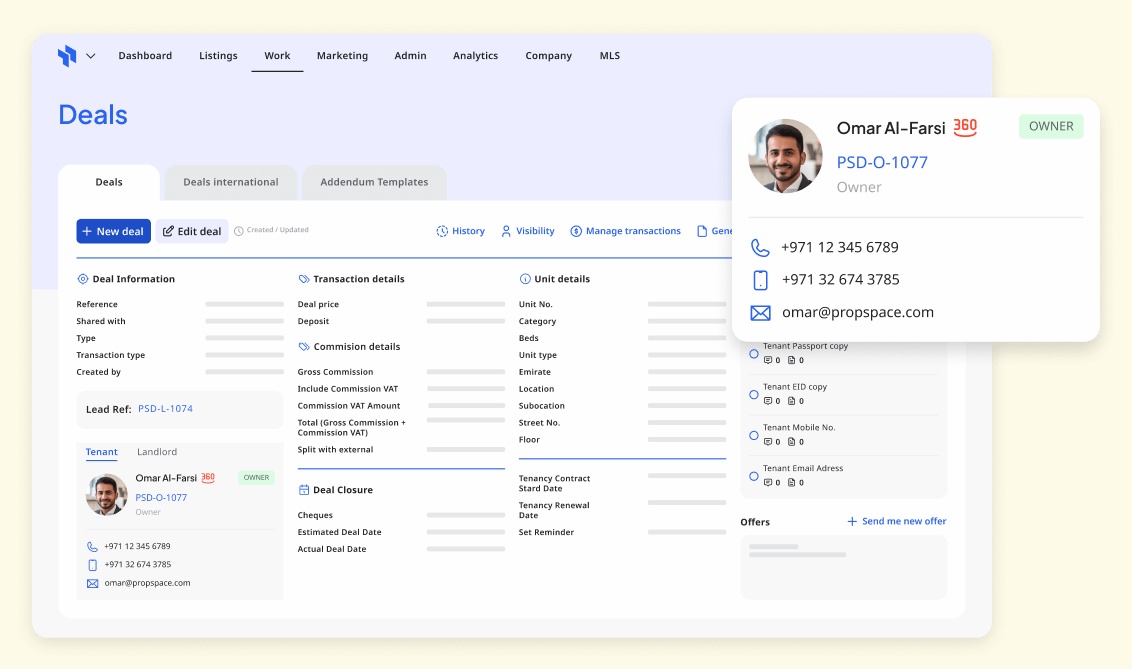Click the Commision details tag icon
Screen dimensions: 1132x669
[x=304, y=346]
